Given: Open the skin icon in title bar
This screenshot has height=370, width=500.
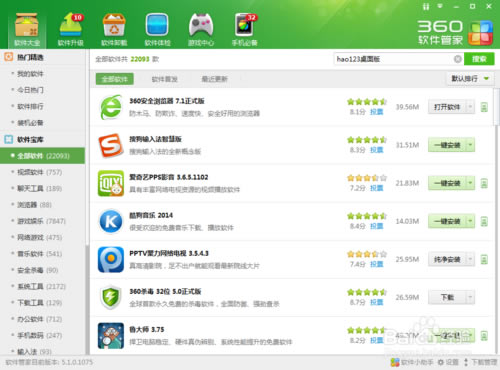Looking at the screenshot, I should [x=426, y=6].
